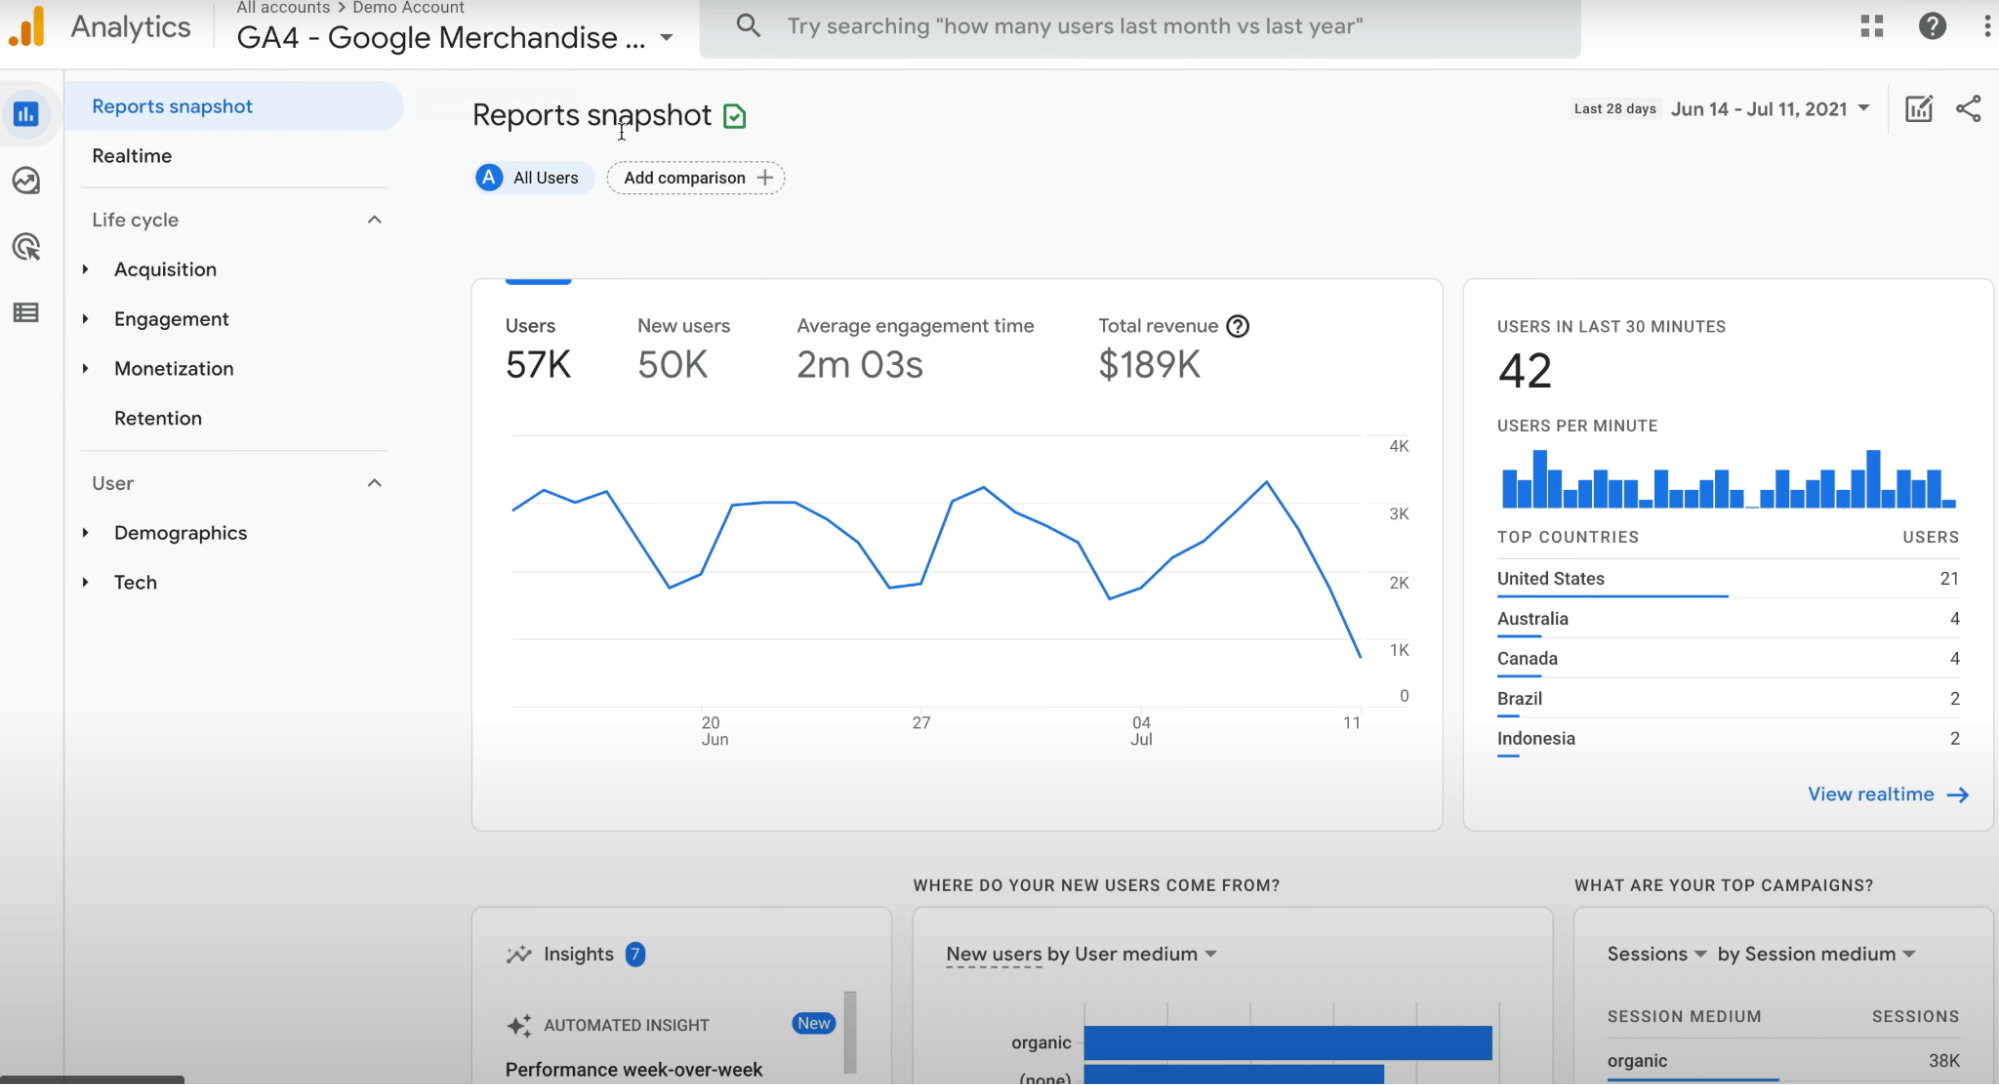Image resolution: width=1999 pixels, height=1085 pixels.
Task: Select the New users metric tab
Action: click(684, 350)
